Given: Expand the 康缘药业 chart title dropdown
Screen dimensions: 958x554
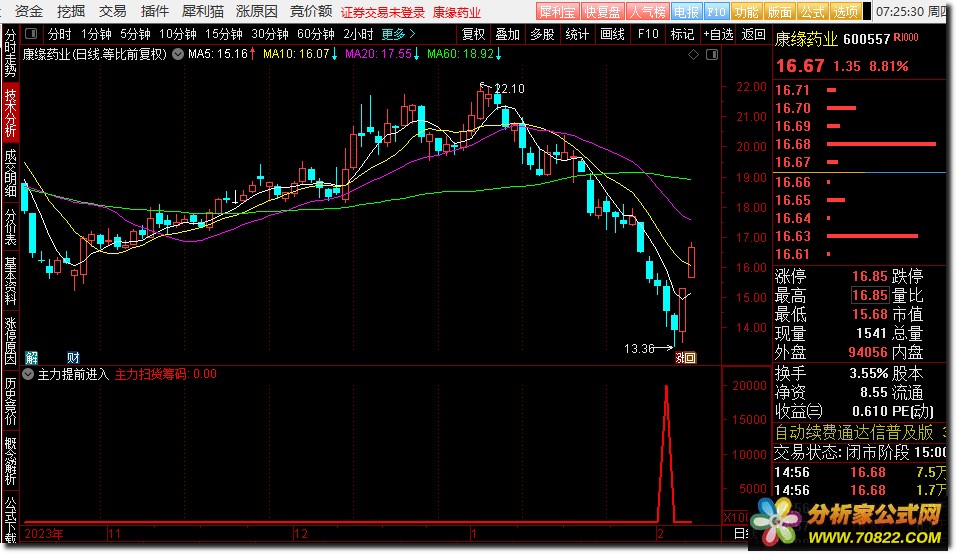Looking at the screenshot, I should click(178, 54).
